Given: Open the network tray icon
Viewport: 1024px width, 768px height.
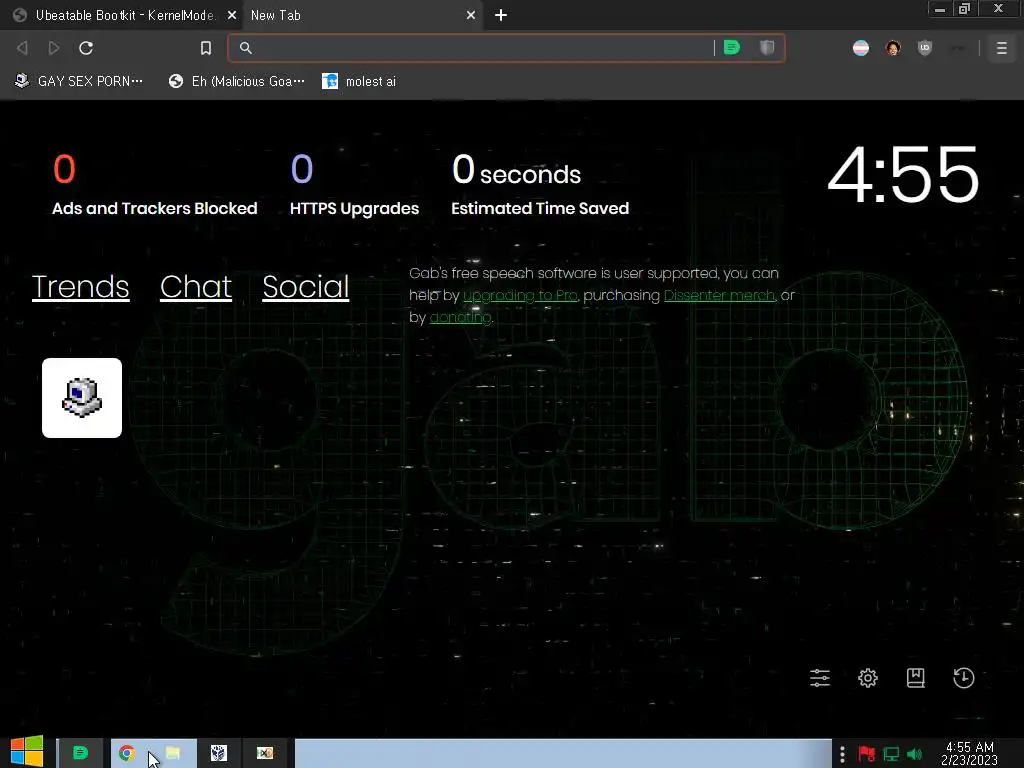Looking at the screenshot, I should point(891,754).
